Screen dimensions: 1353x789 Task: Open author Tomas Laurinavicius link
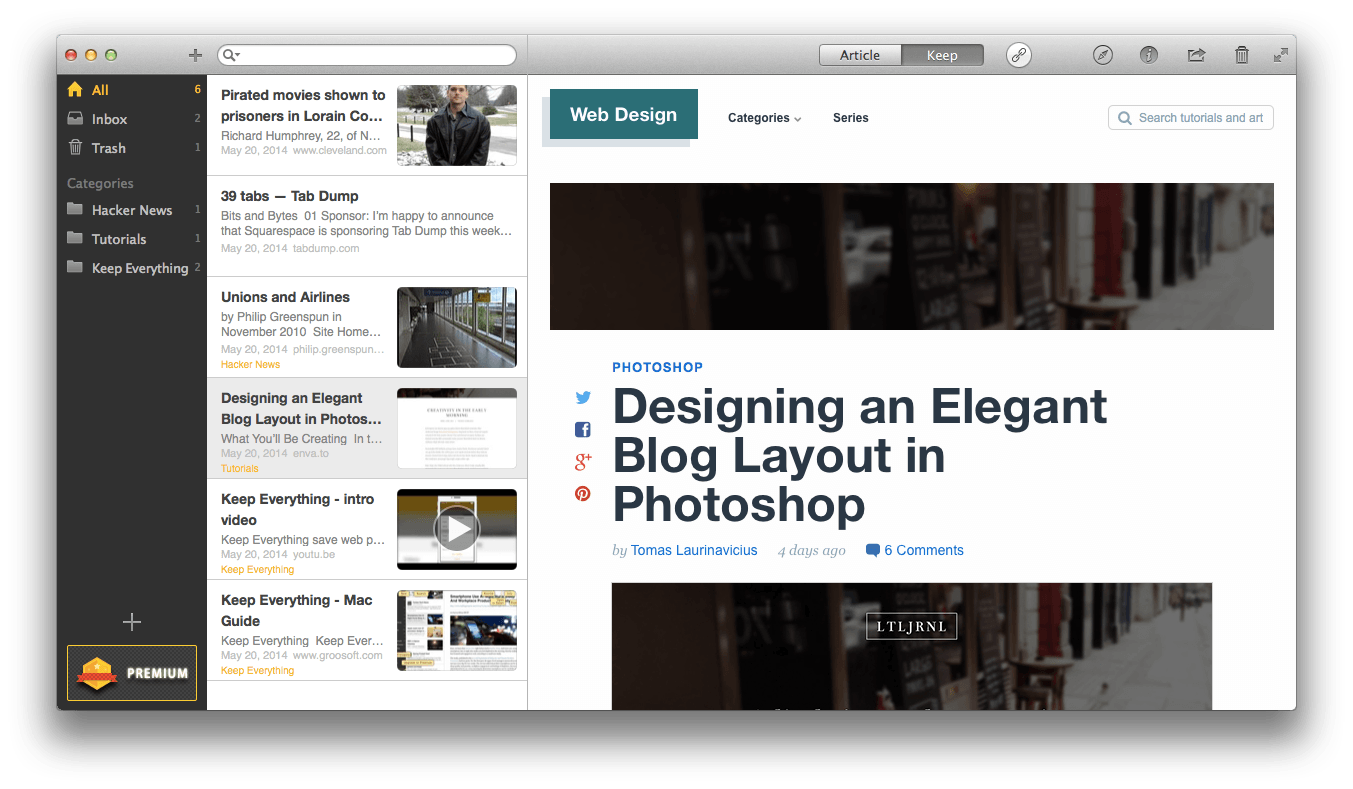pyautogui.click(x=694, y=550)
